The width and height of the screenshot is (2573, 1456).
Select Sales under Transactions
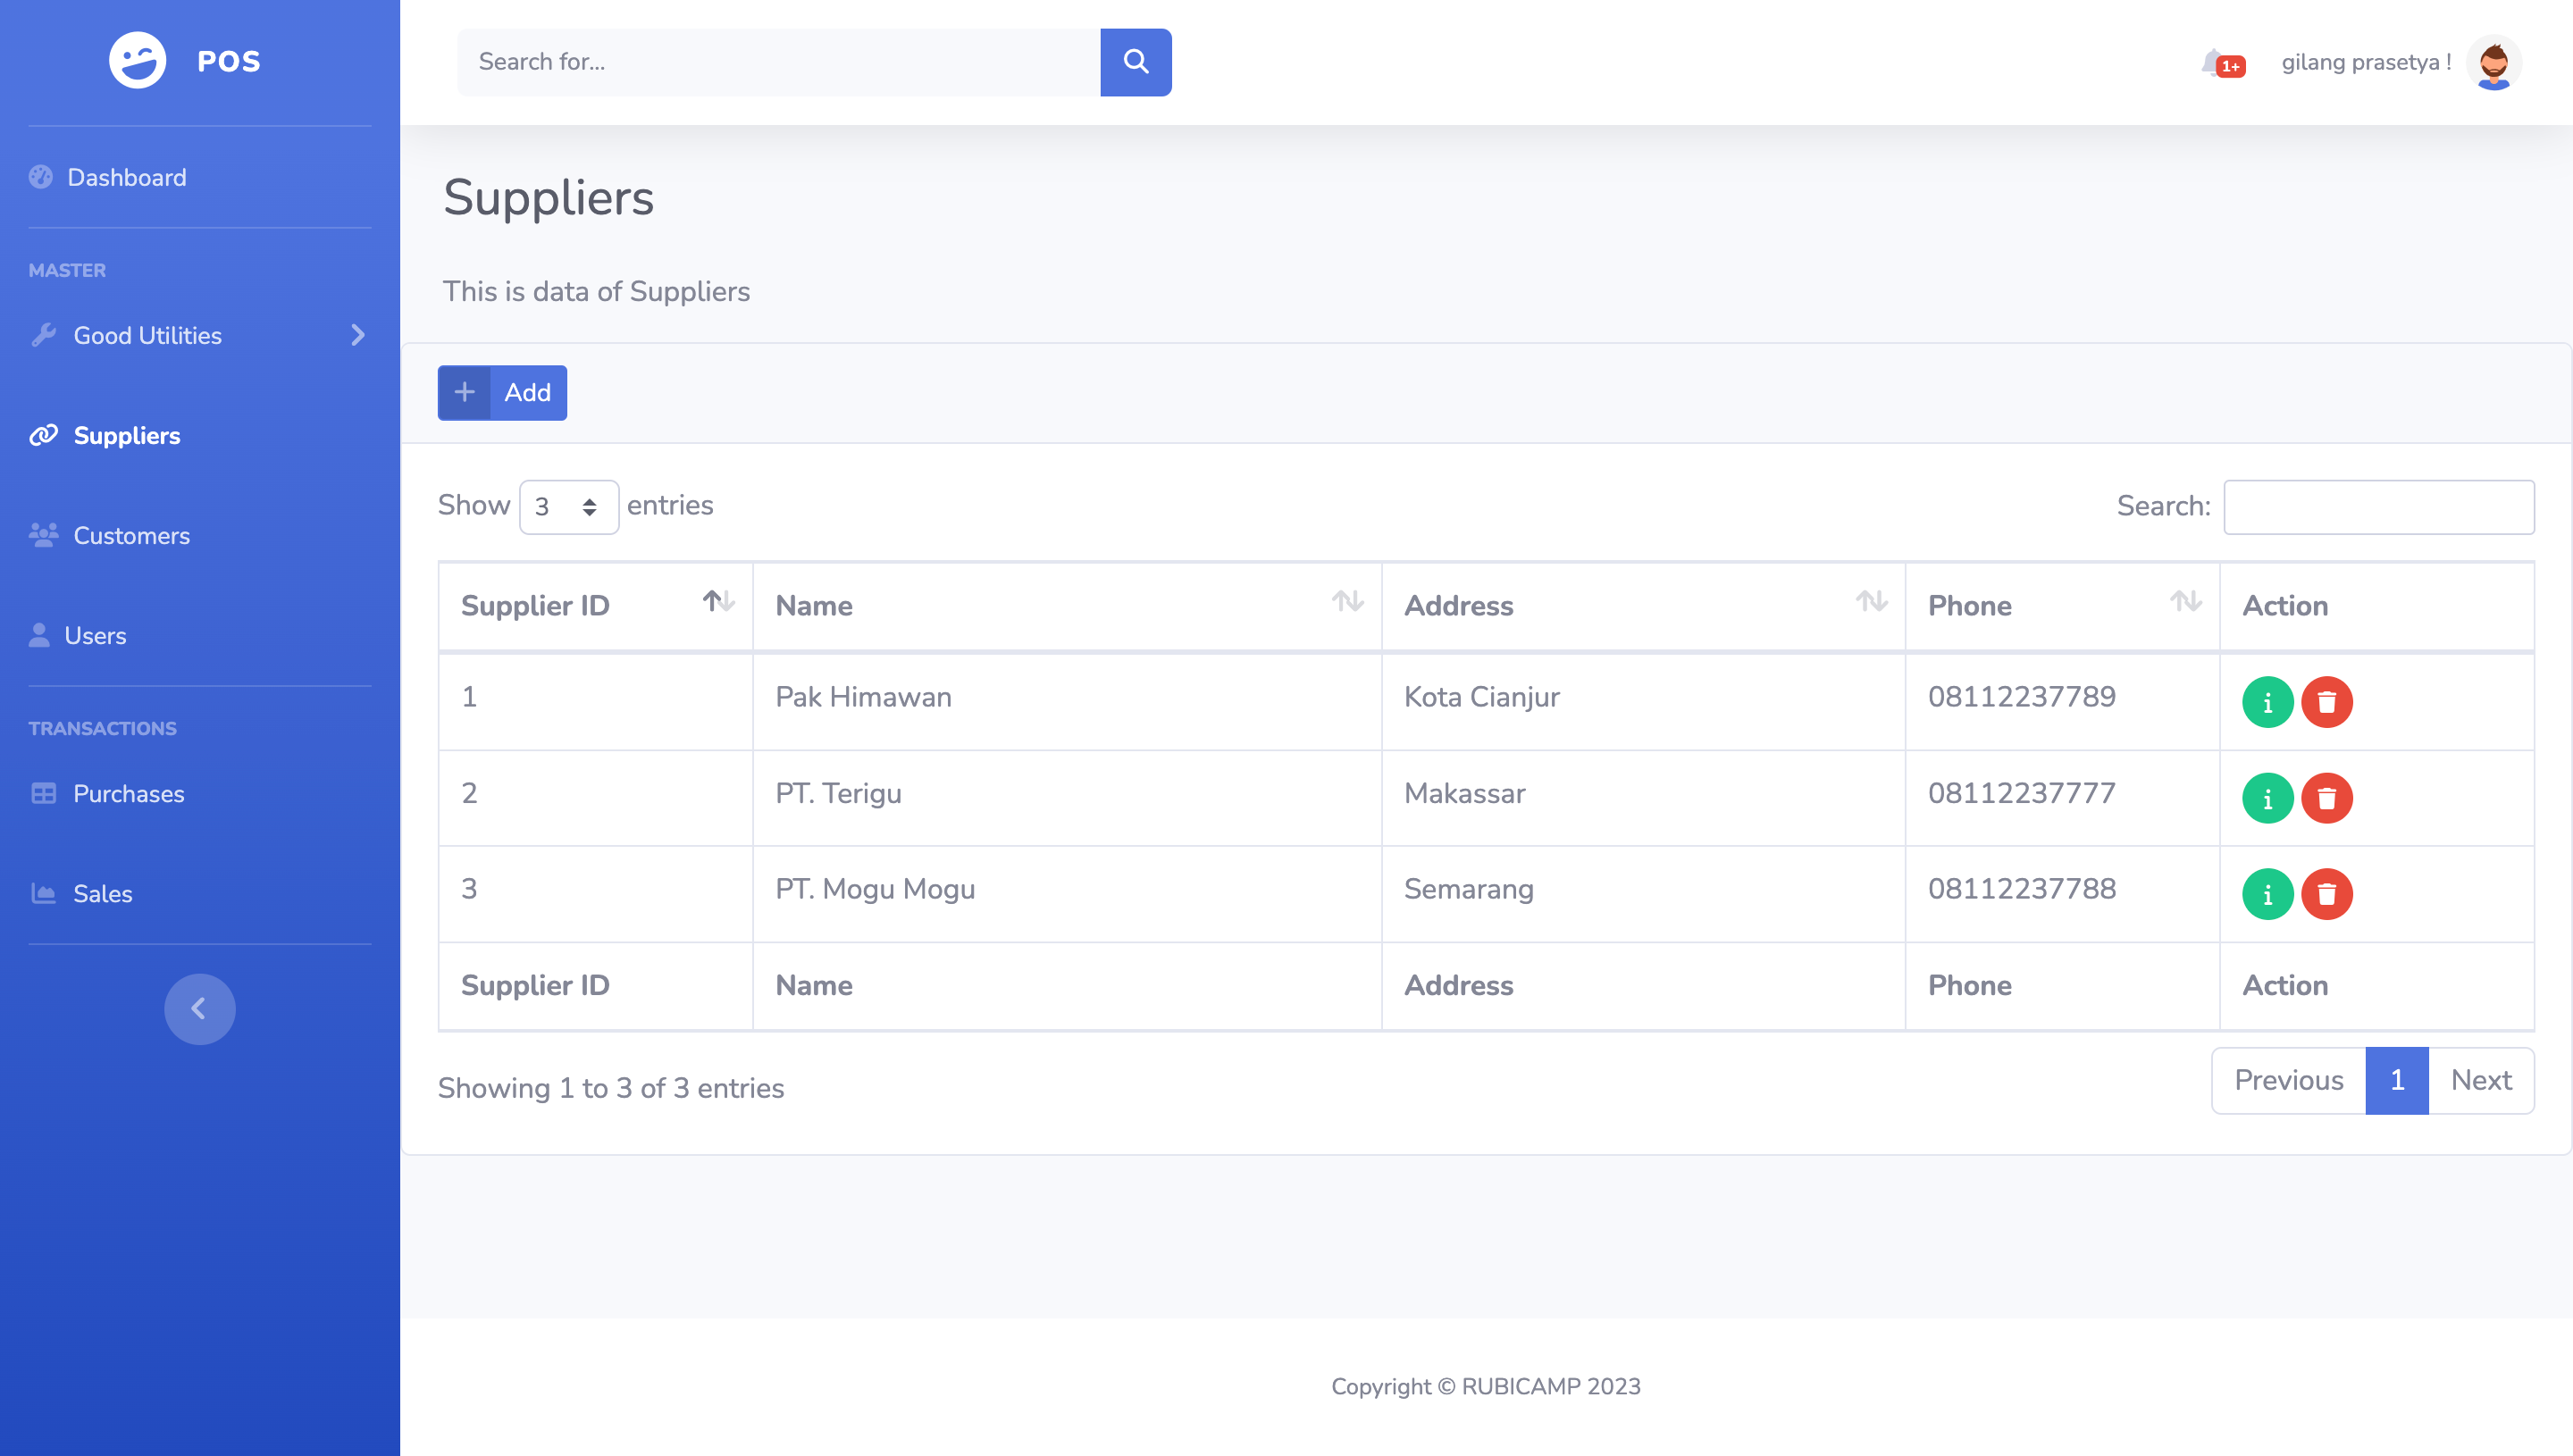pyautogui.click(x=102, y=893)
